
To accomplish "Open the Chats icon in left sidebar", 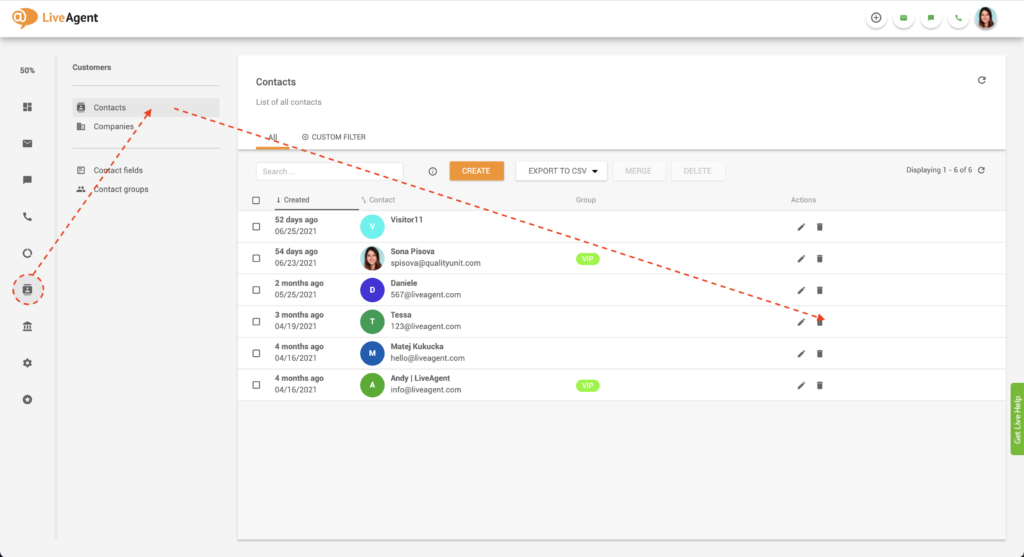I will point(28,180).
